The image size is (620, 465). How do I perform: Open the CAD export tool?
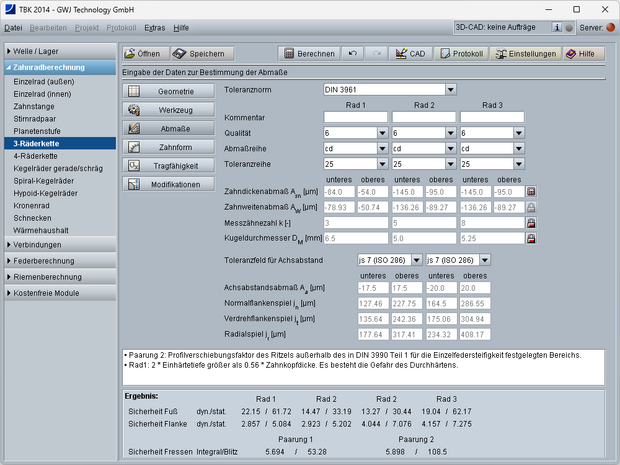(412, 53)
